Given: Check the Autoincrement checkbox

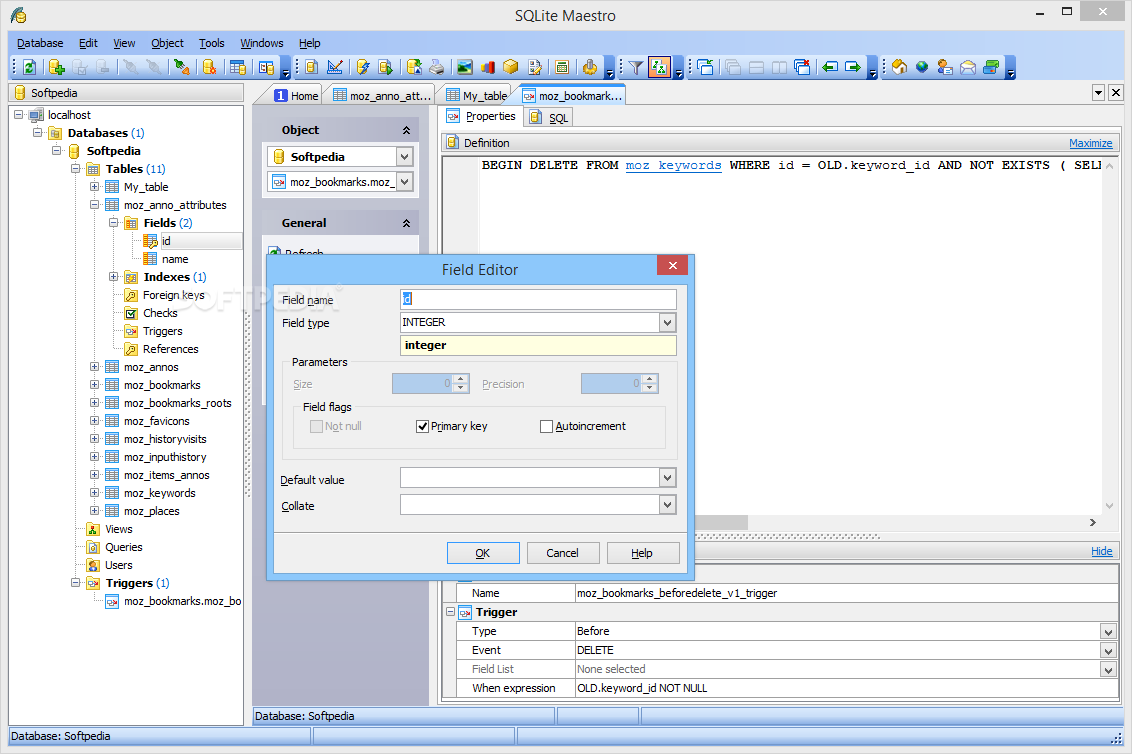Looking at the screenshot, I should [x=547, y=426].
